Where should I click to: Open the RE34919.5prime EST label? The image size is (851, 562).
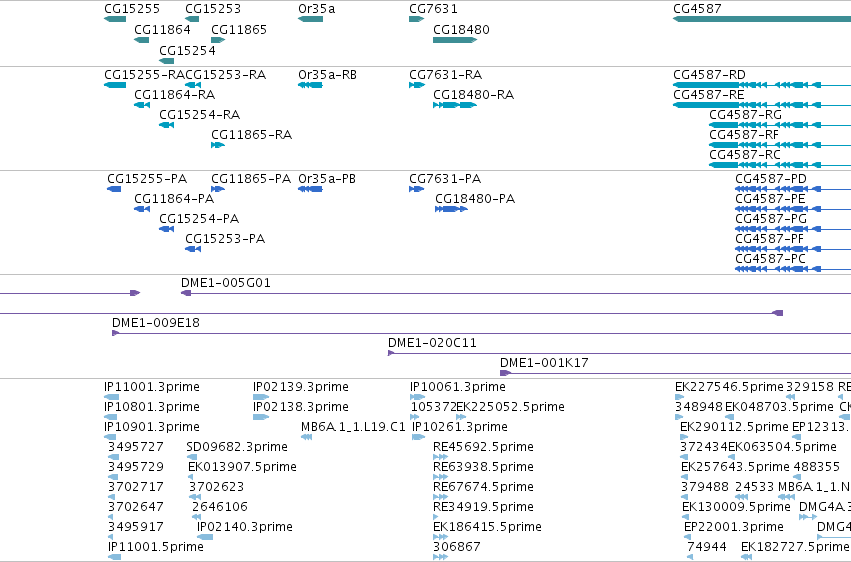click(484, 507)
